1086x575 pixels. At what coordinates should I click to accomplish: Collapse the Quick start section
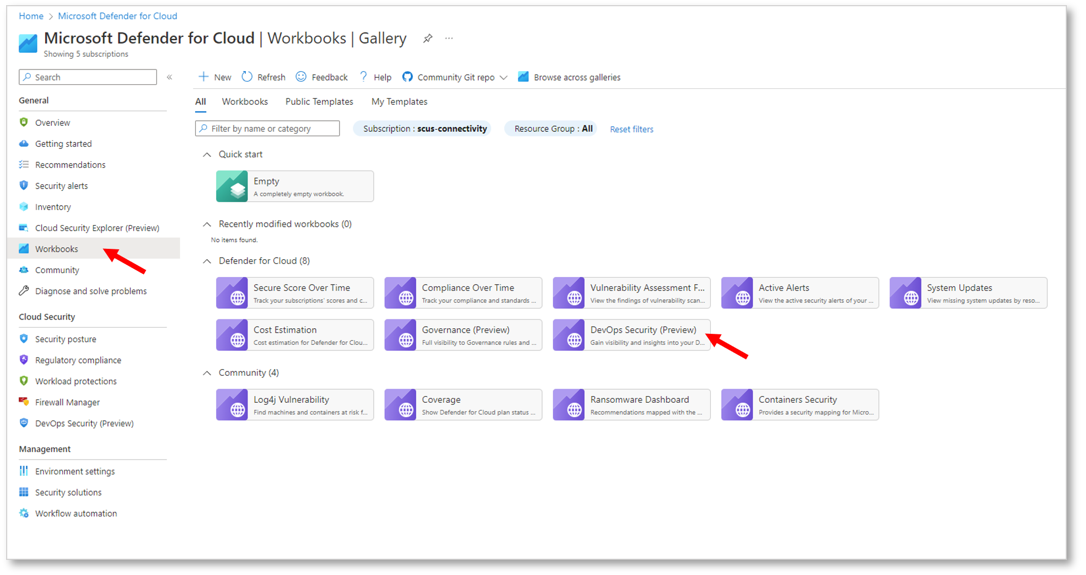click(x=206, y=154)
